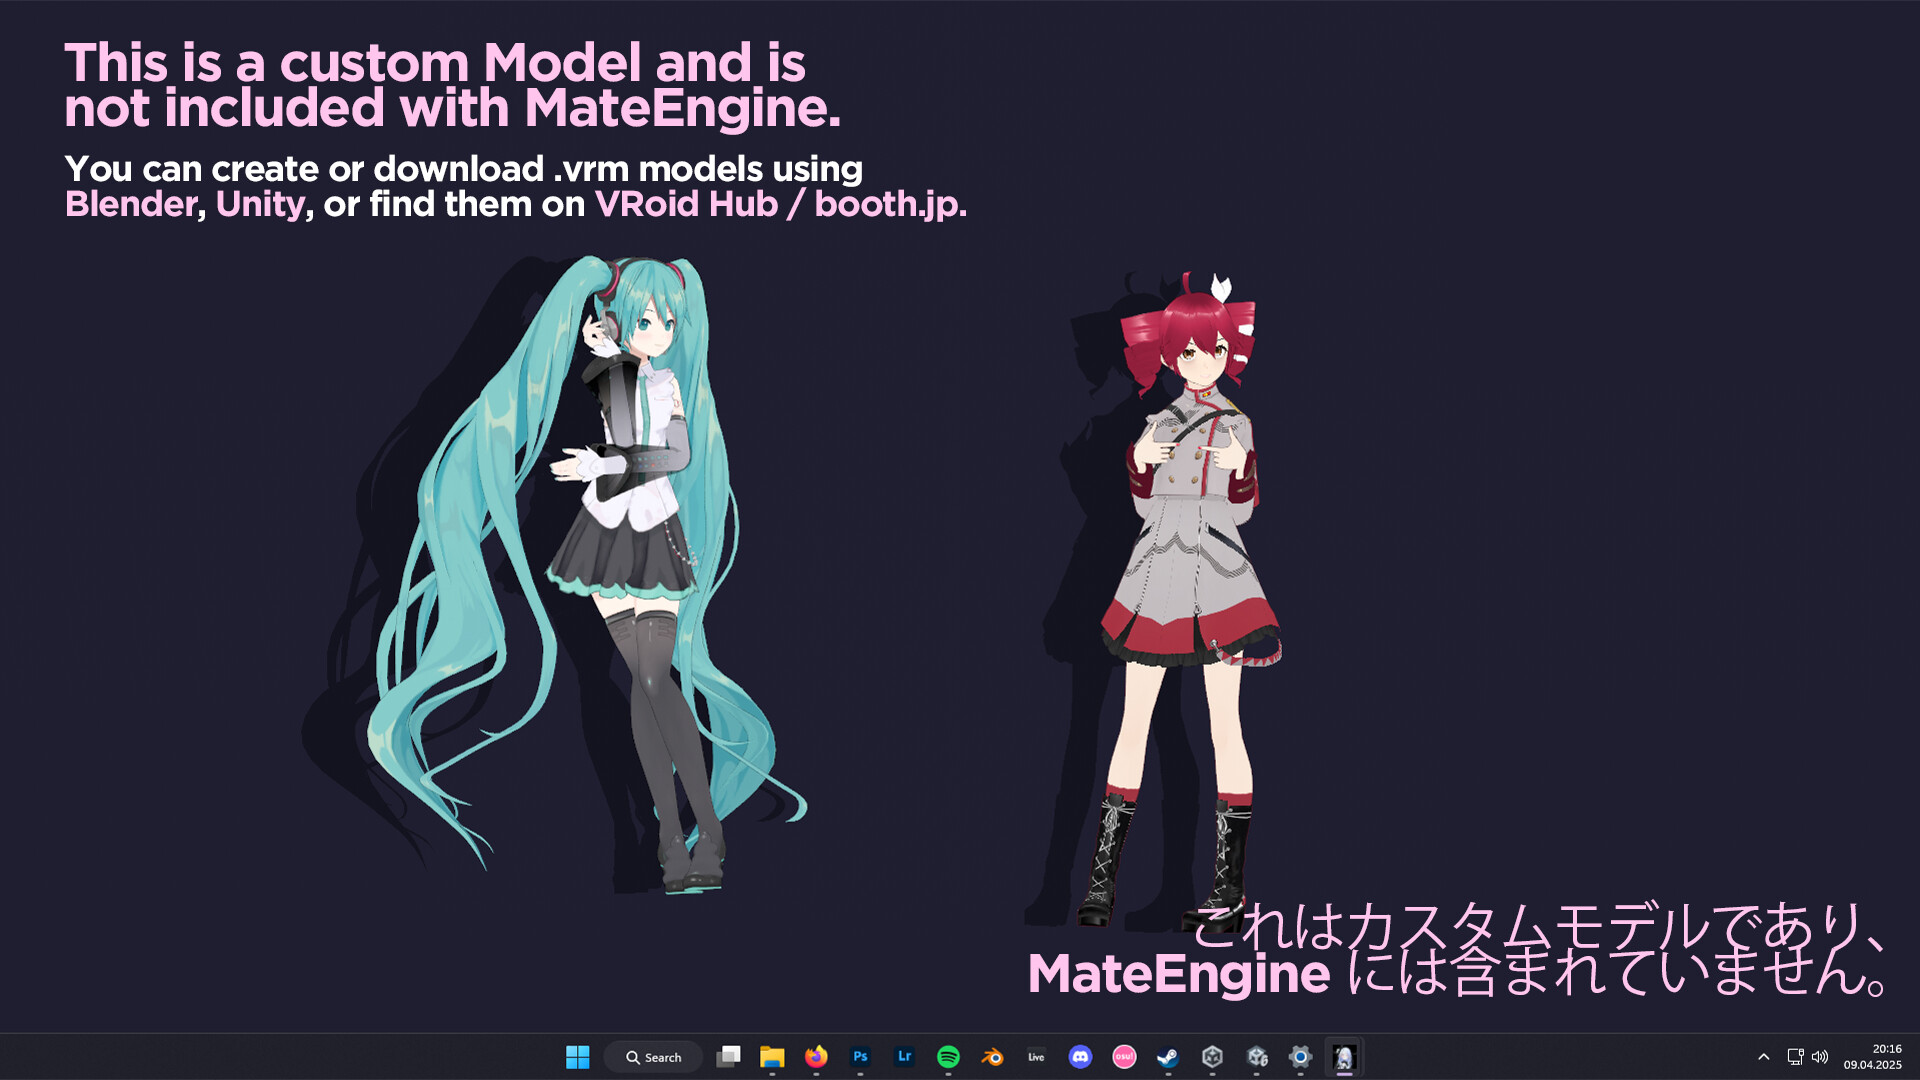Screen dimensions: 1920x1080
Task: Open the Windows Start menu
Action: click(x=578, y=1057)
